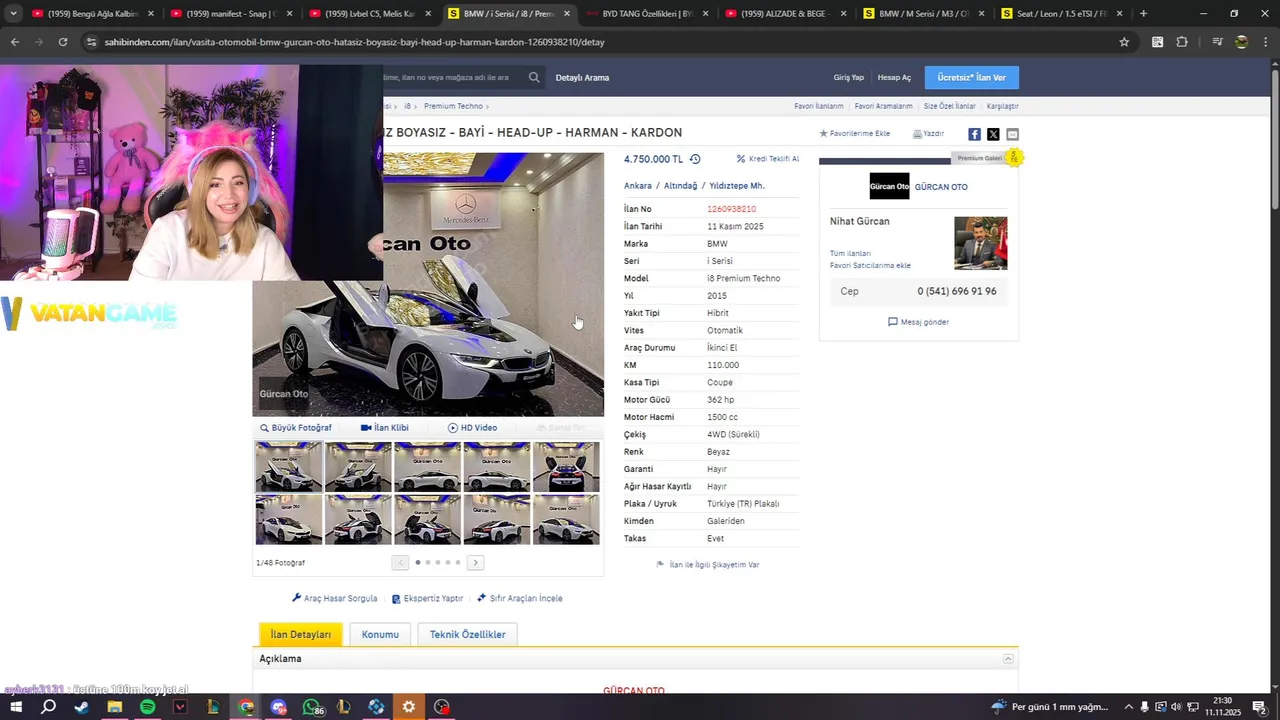Share listing by email envelope icon
This screenshot has width=1280, height=720.
[1012, 134]
